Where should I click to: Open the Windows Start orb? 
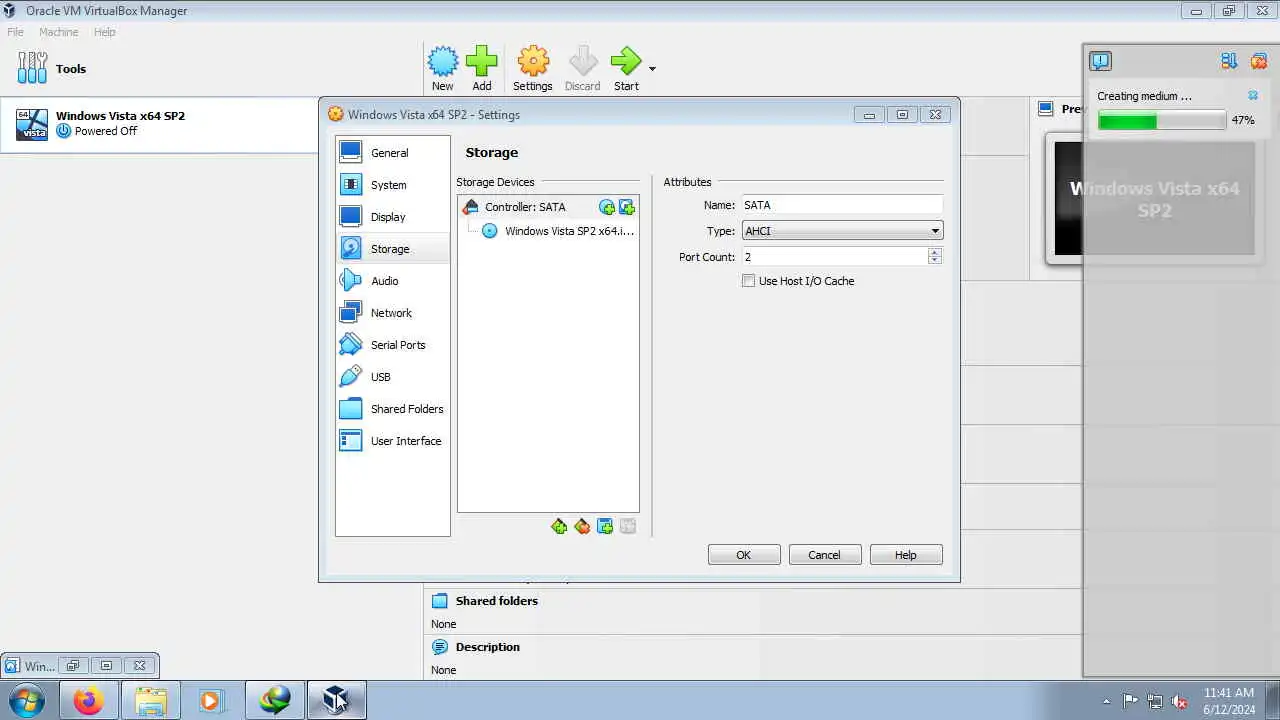coord(26,700)
